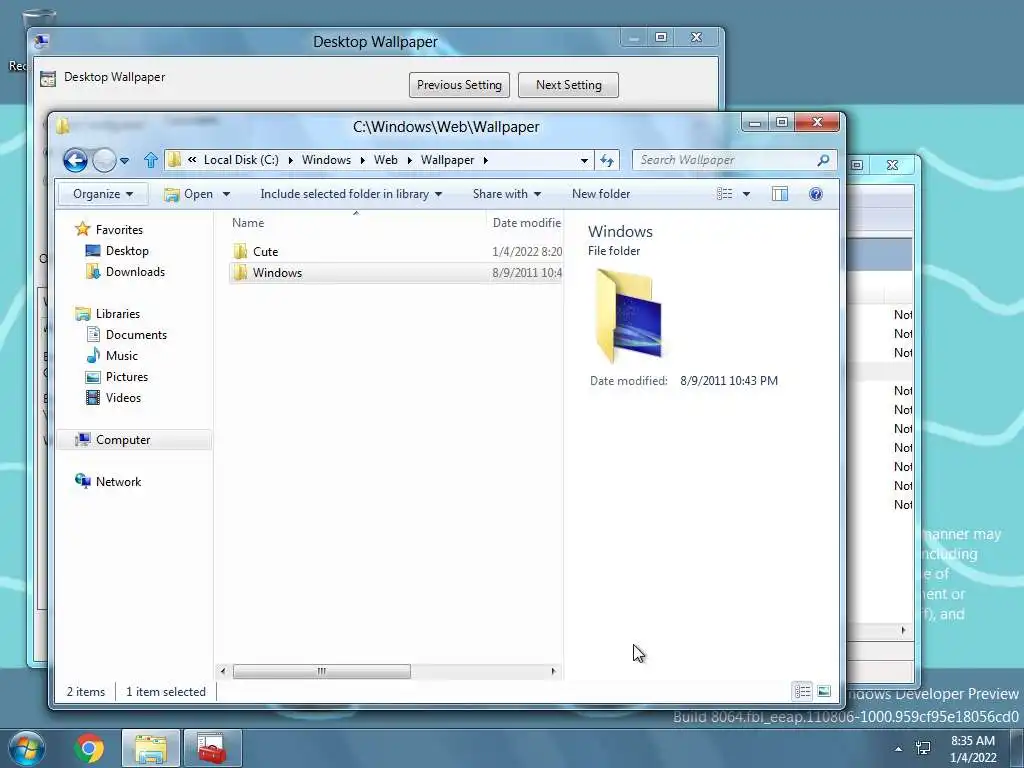
Task: Expand the arrow after Web in address bar
Action: pos(409,160)
